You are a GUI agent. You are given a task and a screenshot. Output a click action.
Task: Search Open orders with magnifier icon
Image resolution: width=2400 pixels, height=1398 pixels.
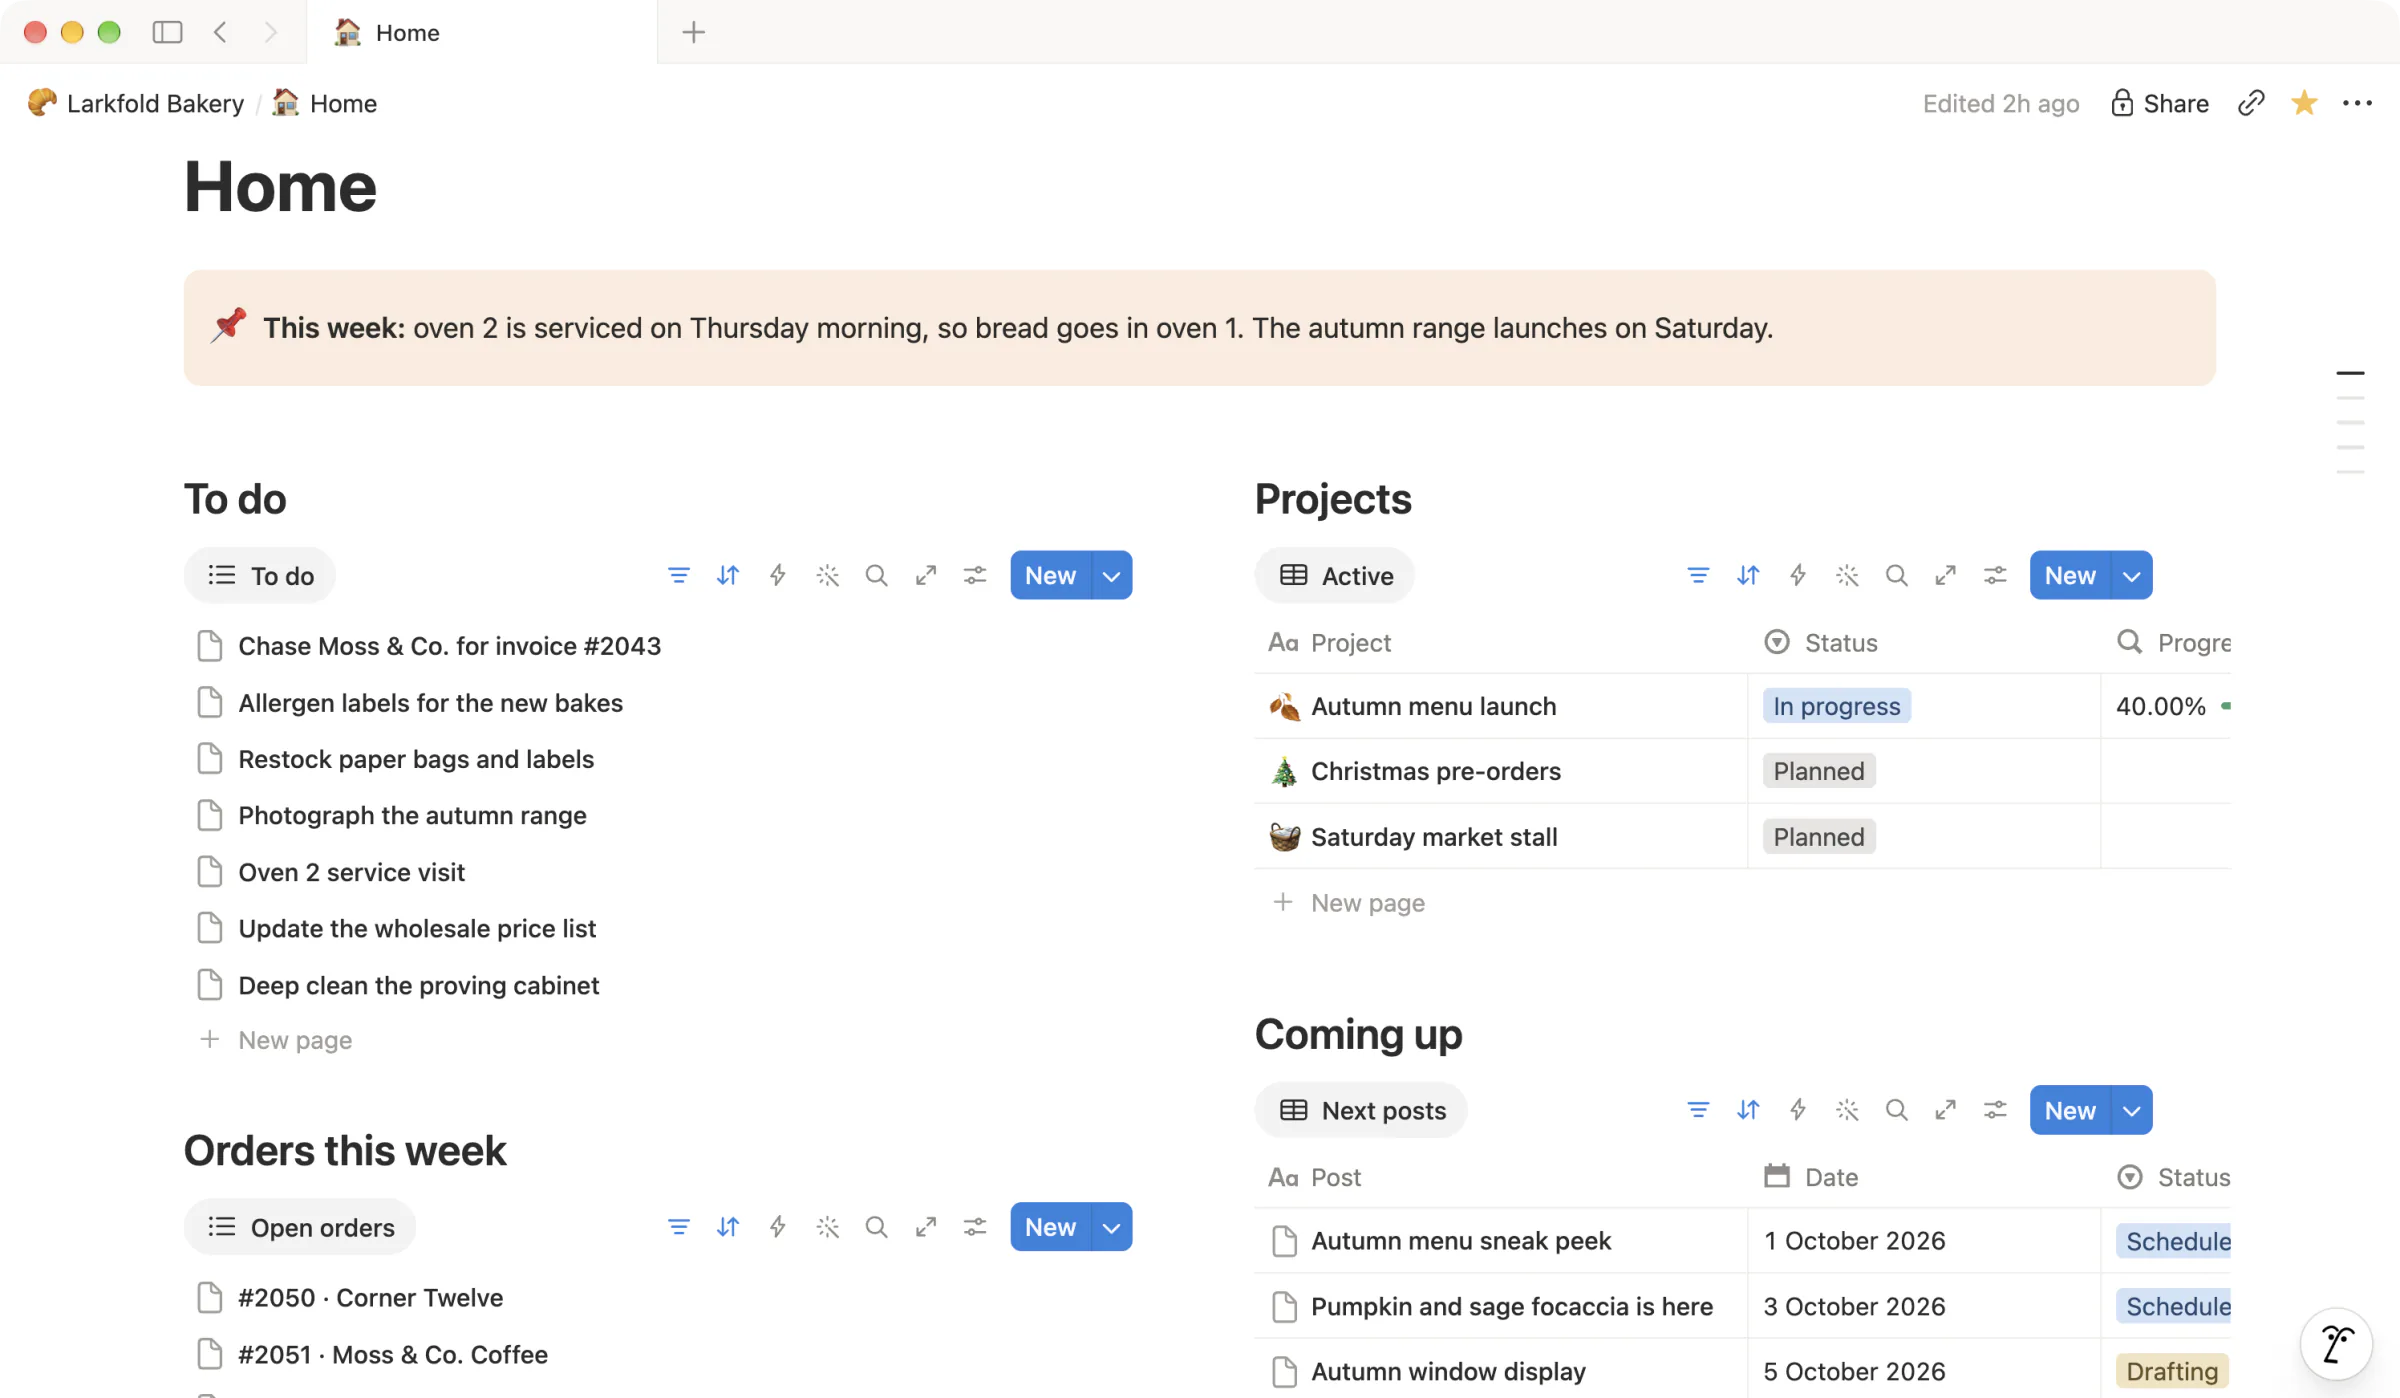pos(876,1227)
